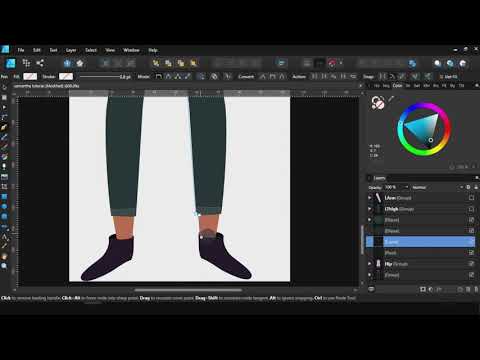Toggle visibility of the Hip group layer
Image resolution: width=480 pixels, height=360 pixels.
tap(471, 264)
